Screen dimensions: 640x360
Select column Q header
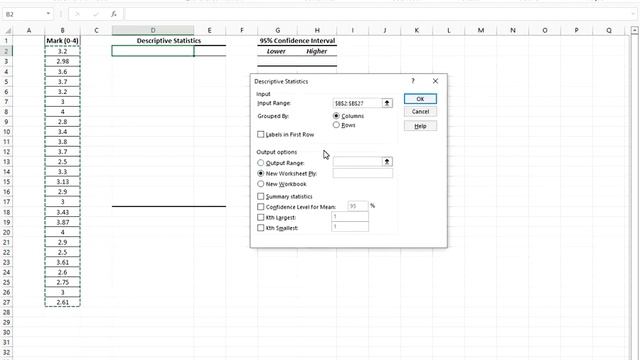coord(609,30)
